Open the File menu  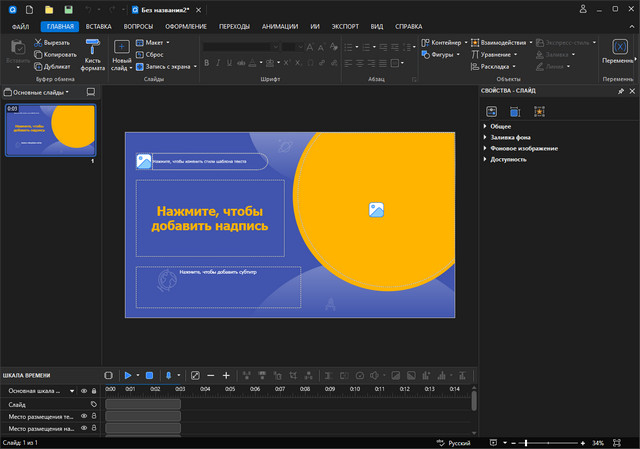20,26
